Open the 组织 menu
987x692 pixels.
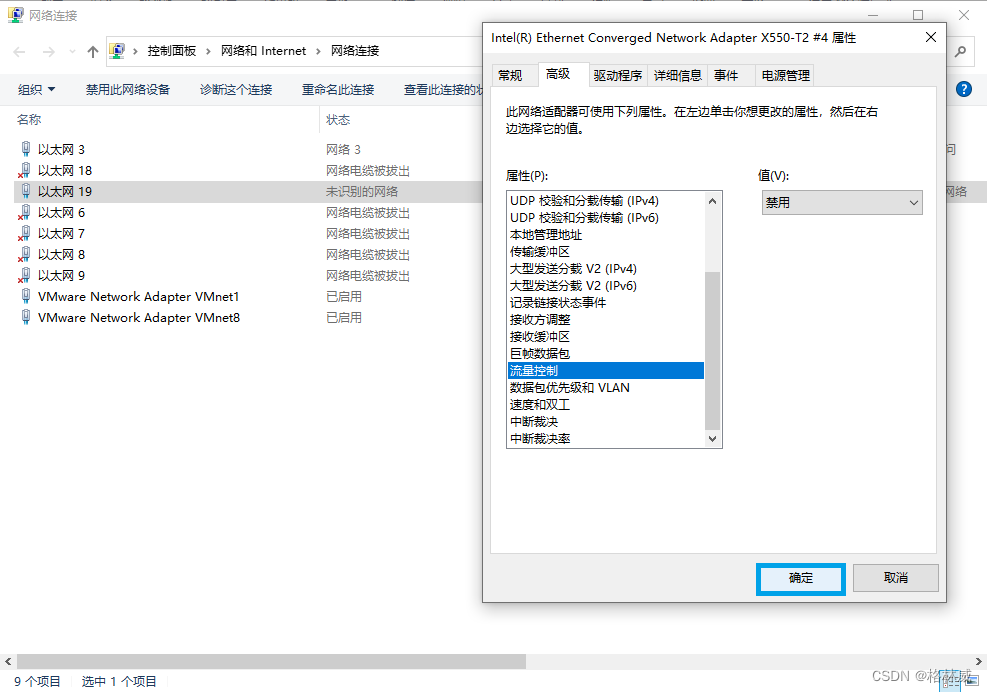point(36,89)
